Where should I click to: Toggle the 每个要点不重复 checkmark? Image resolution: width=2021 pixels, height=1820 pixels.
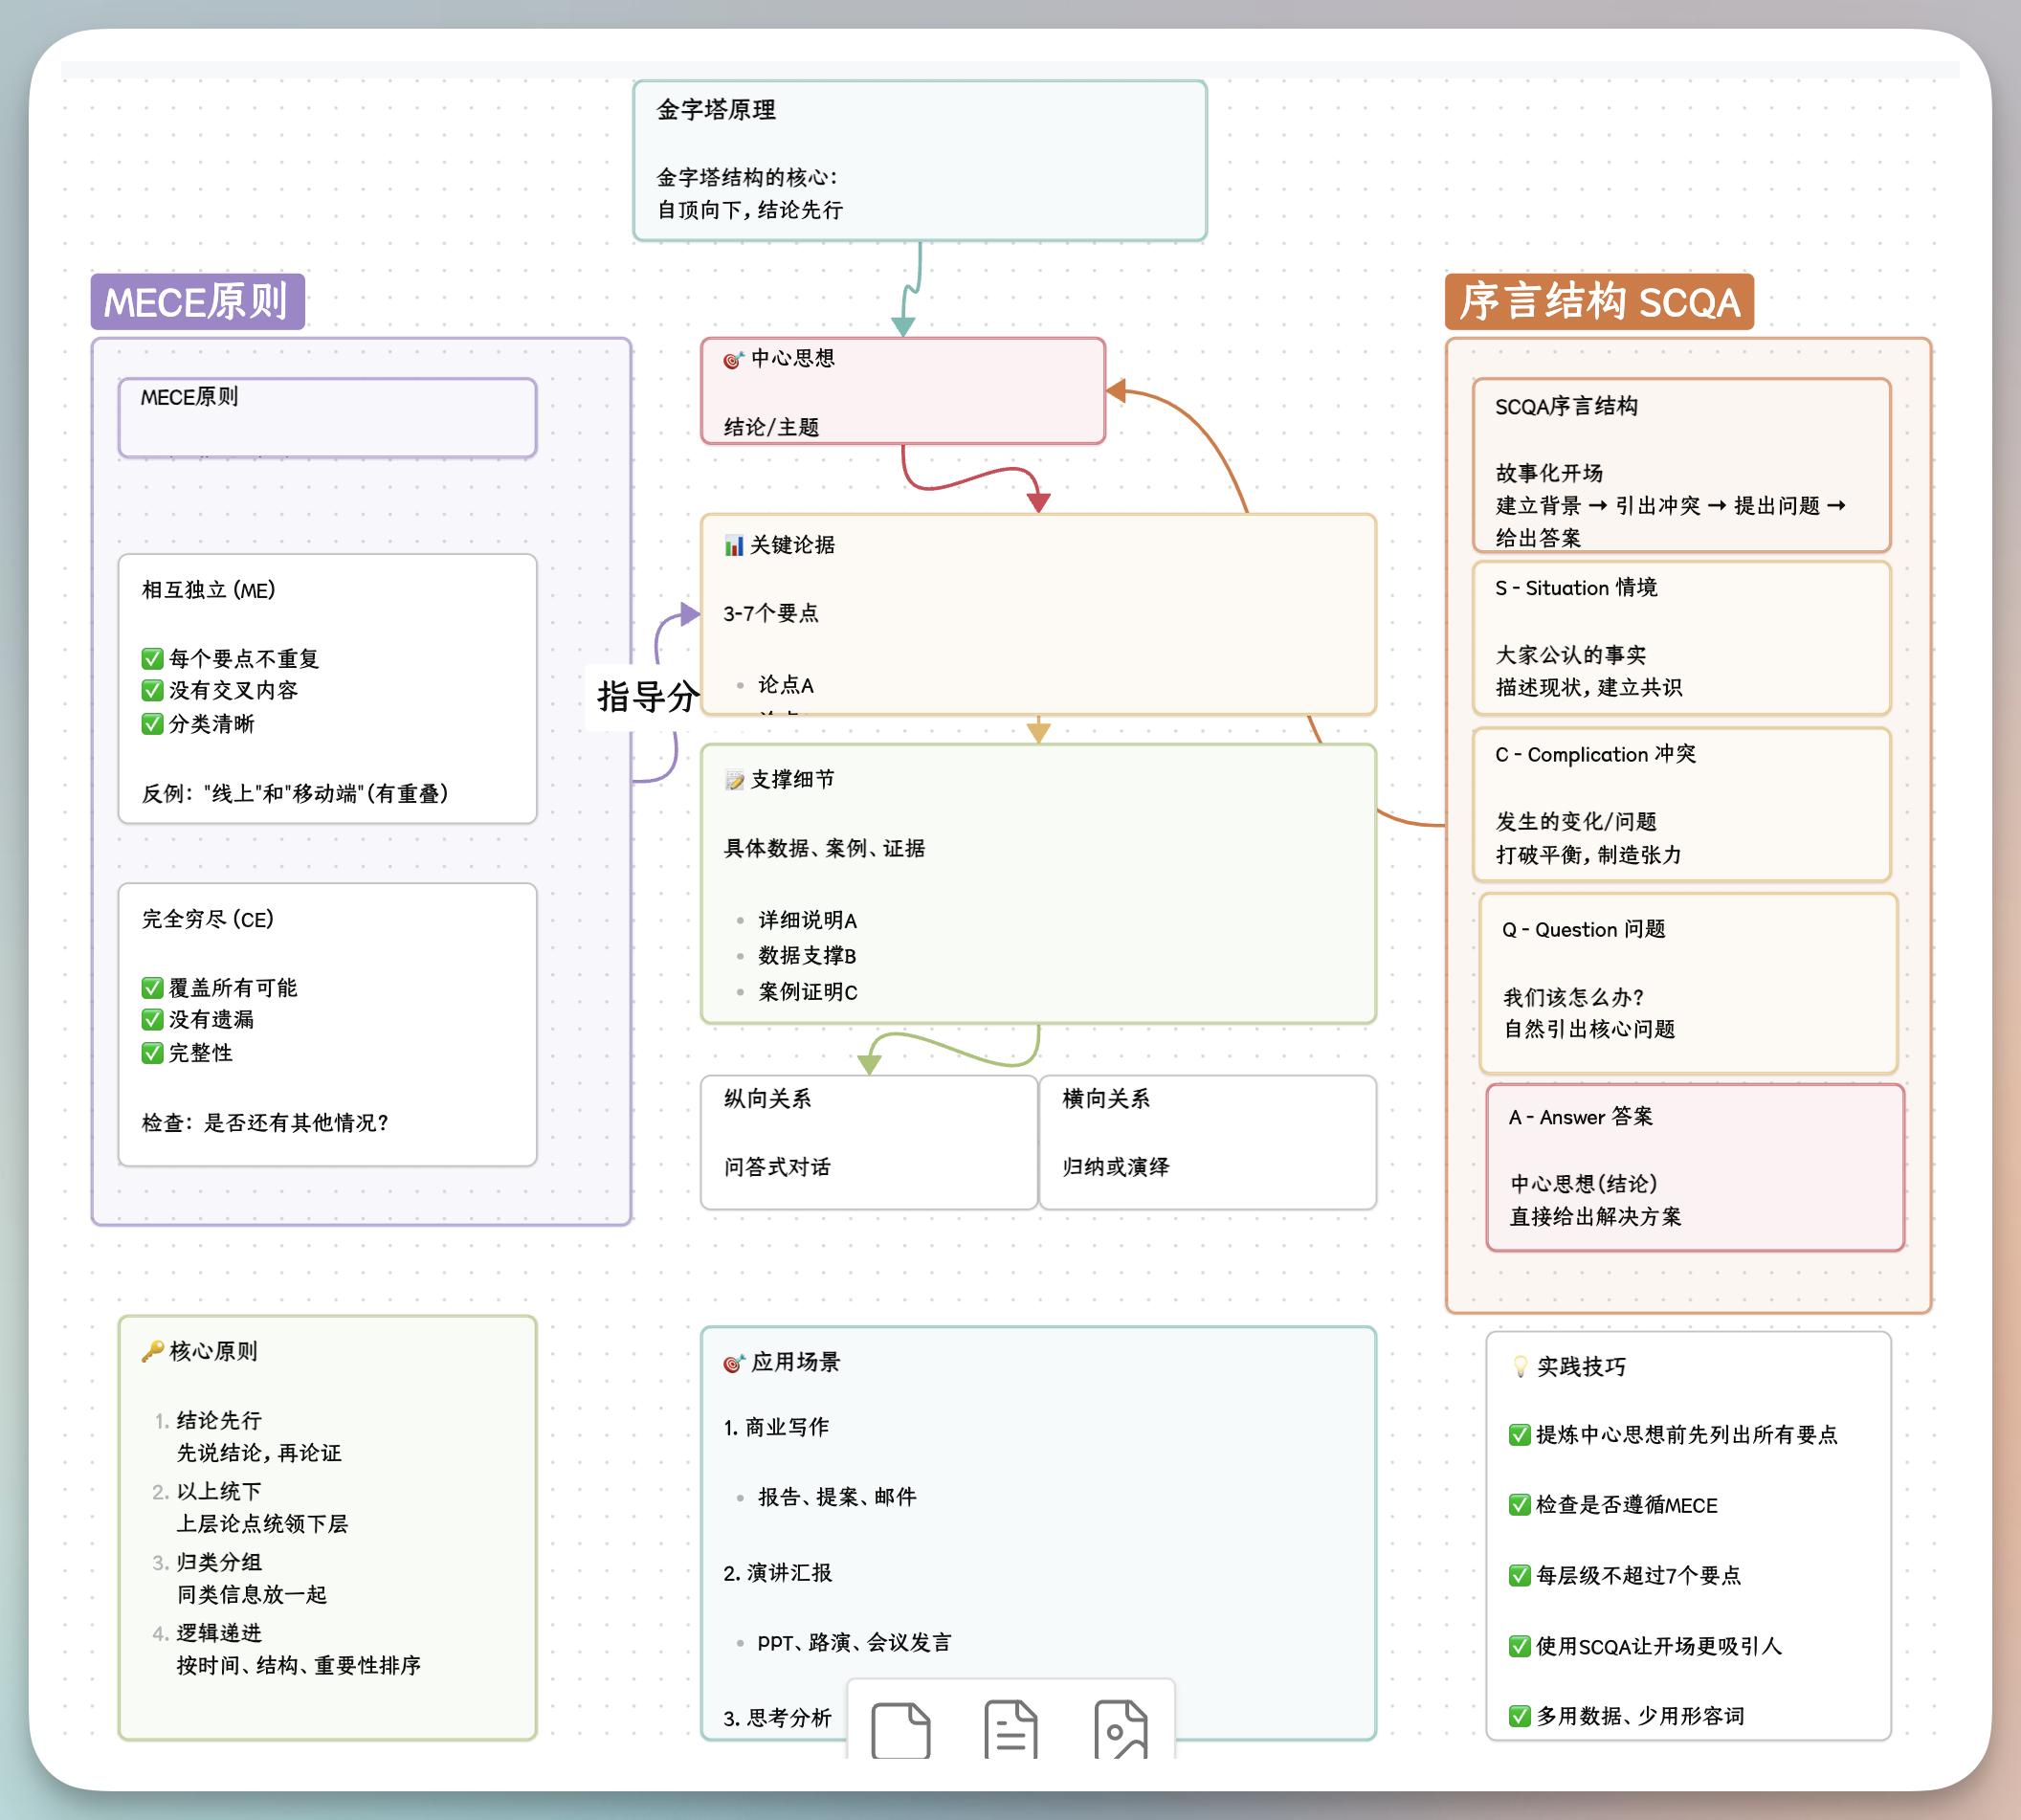point(152,657)
